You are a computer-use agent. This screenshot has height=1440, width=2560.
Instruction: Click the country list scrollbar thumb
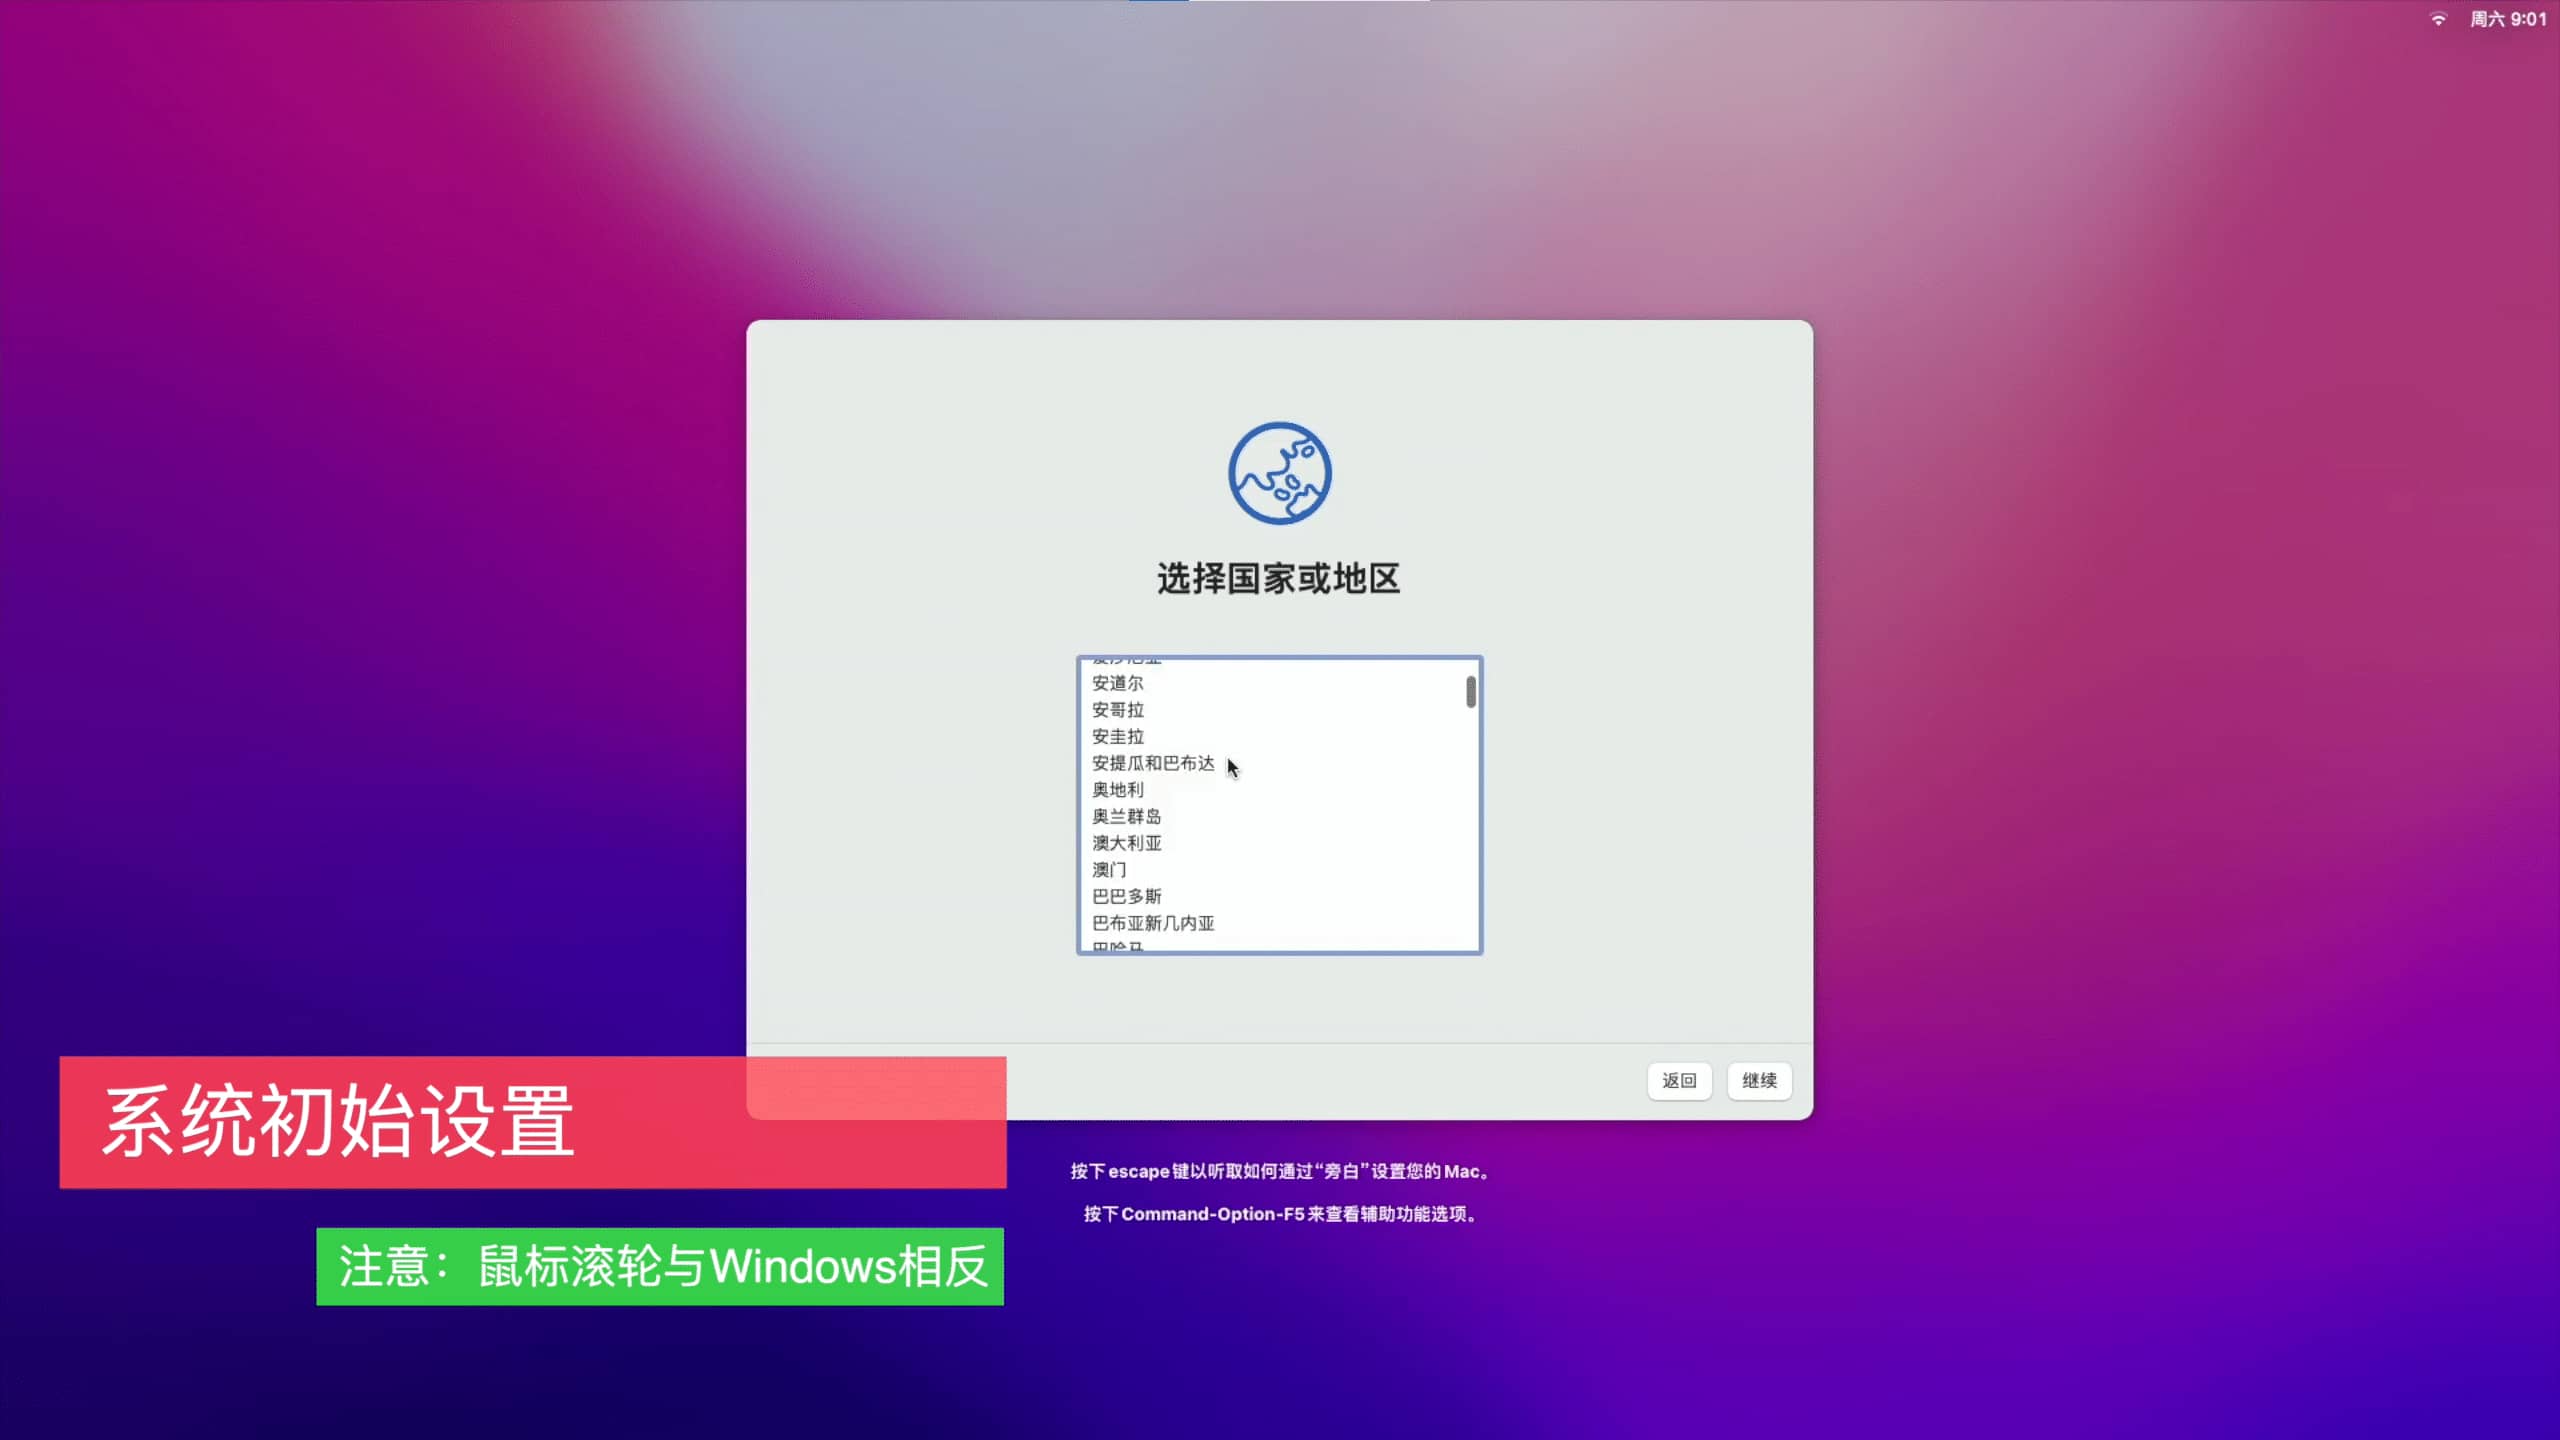pyautogui.click(x=1470, y=692)
